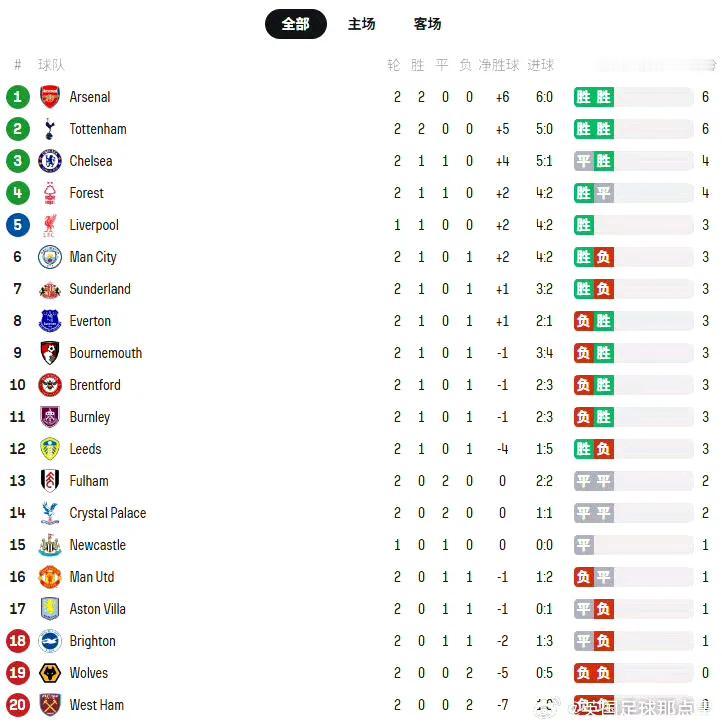The width and height of the screenshot is (722, 727).
Task: Sort by the 进球 column header
Action: tap(541, 65)
